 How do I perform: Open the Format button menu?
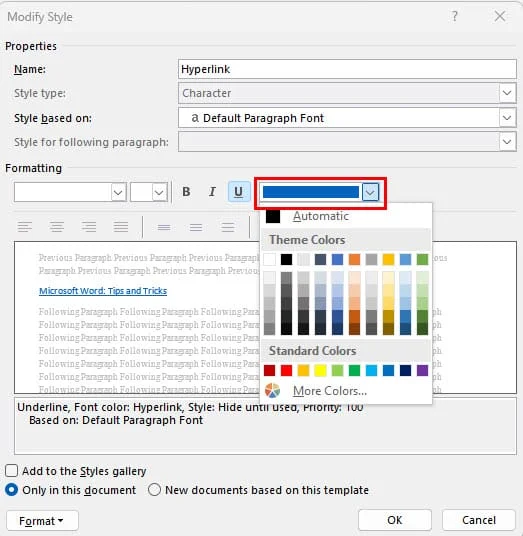pos(42,521)
